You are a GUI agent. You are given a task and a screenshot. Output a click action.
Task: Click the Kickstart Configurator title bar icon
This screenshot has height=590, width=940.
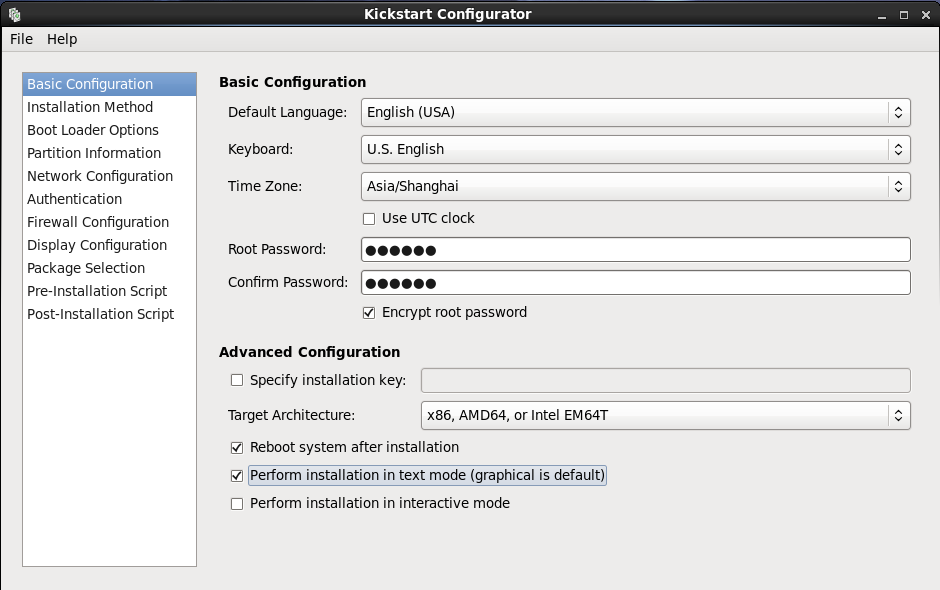click(14, 14)
